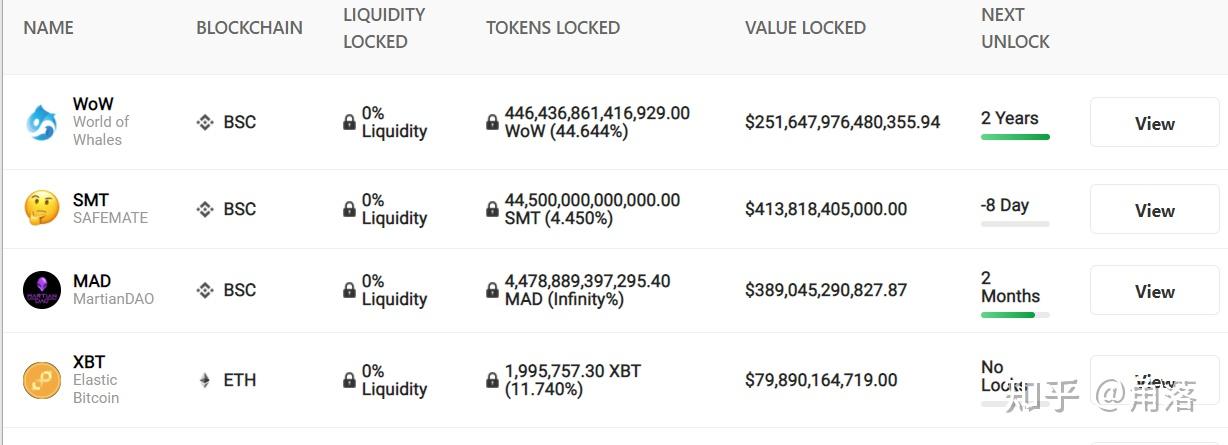Sort by the NEXT UNLOCK column header

pyautogui.click(x=1015, y=28)
